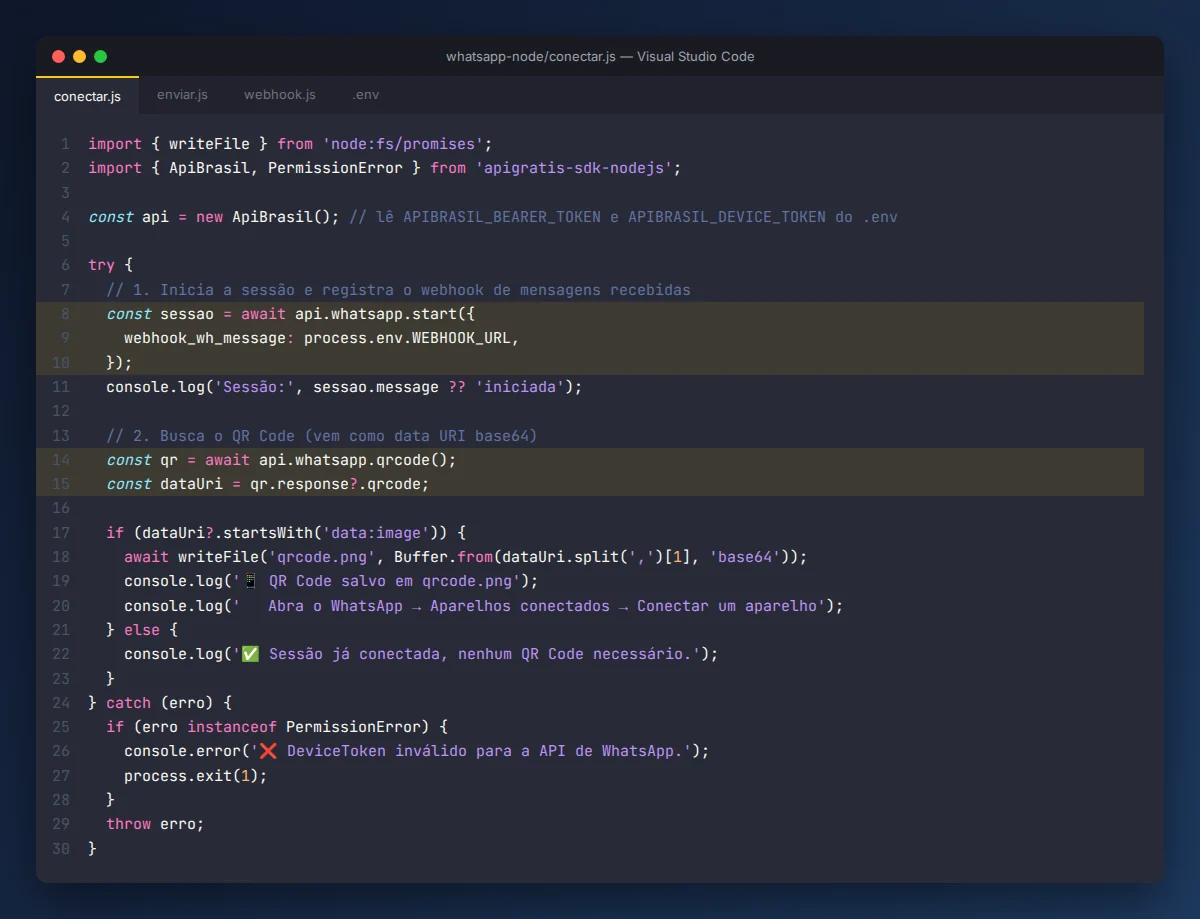Click 'Sessão já conectada' string text

(x=353, y=654)
